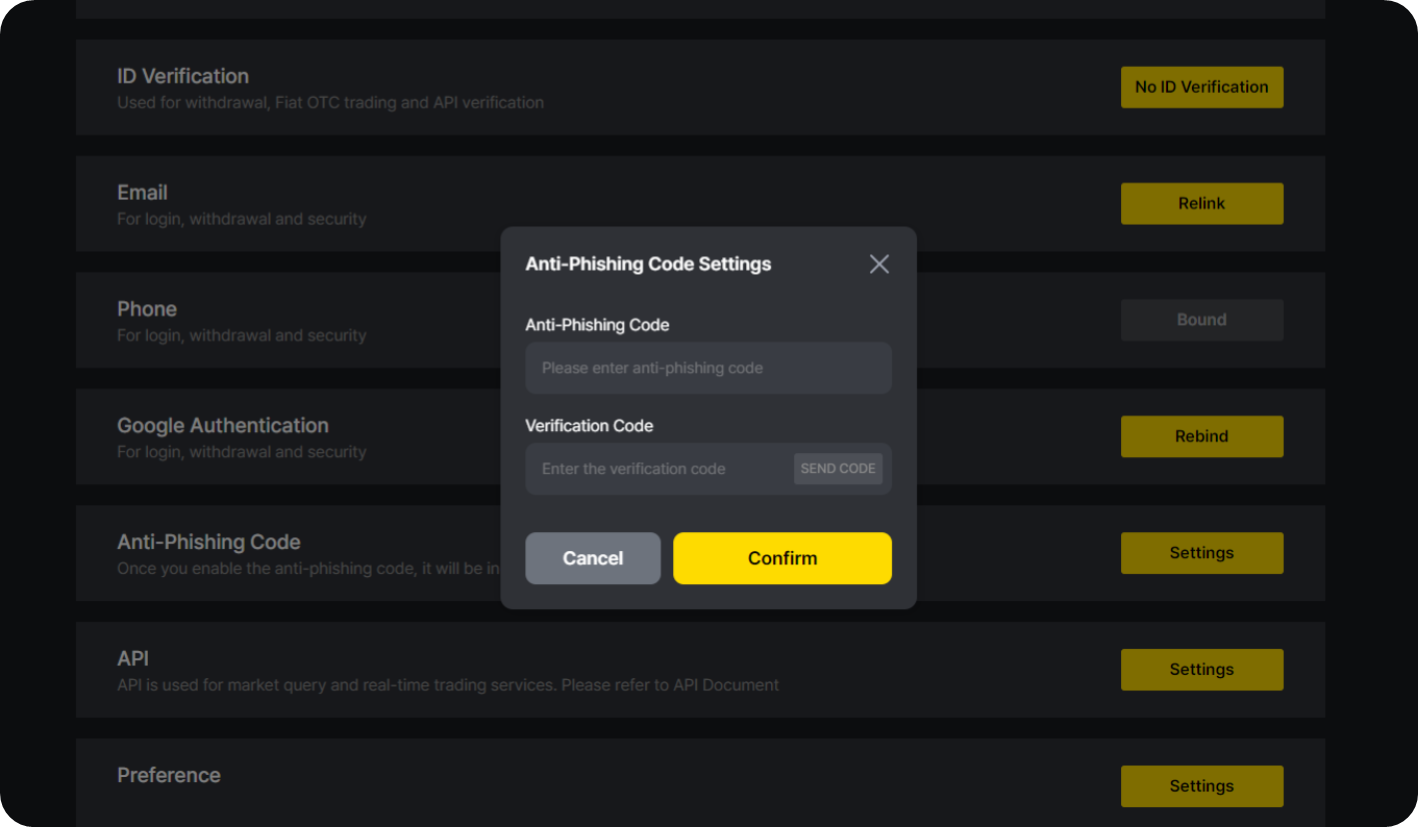The width and height of the screenshot is (1418, 827).
Task: Click the Anti-Phishing Code row heading
Action: [209, 542]
